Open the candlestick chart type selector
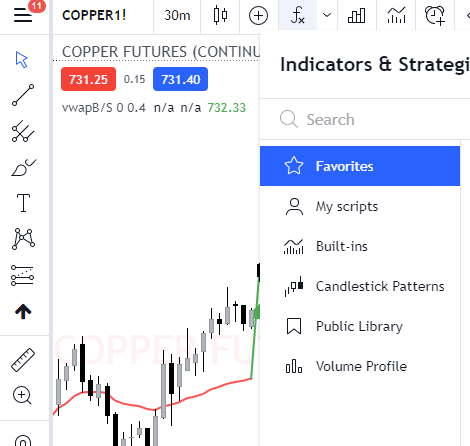This screenshot has height=446, width=470. (x=220, y=15)
